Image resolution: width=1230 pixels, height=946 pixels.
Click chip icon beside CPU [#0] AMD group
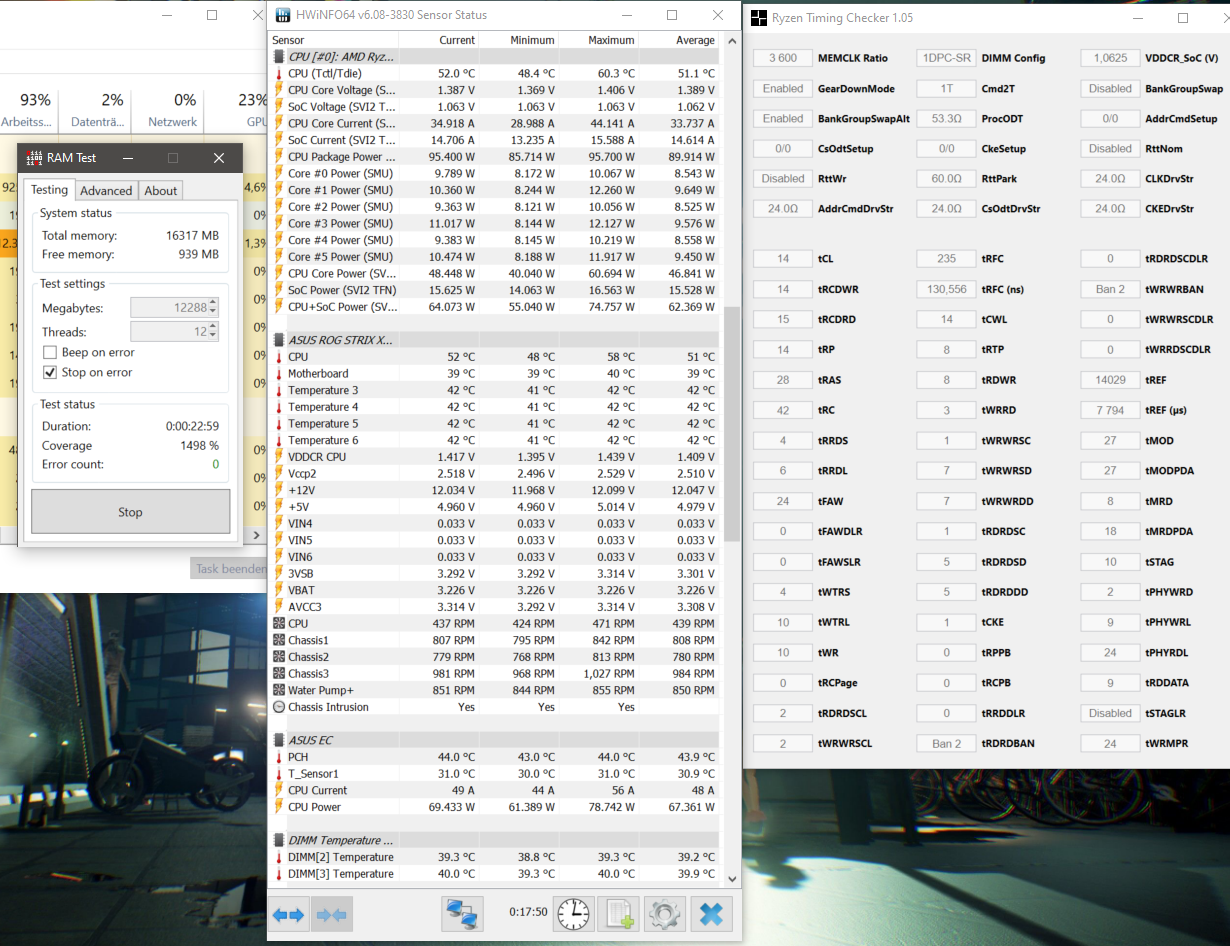coord(279,57)
